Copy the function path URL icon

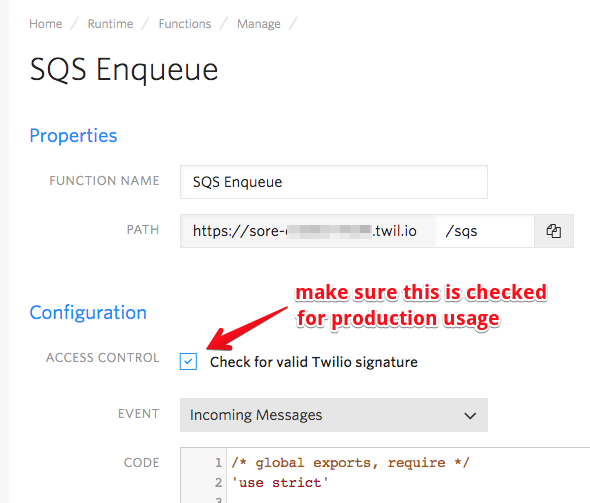click(x=554, y=231)
